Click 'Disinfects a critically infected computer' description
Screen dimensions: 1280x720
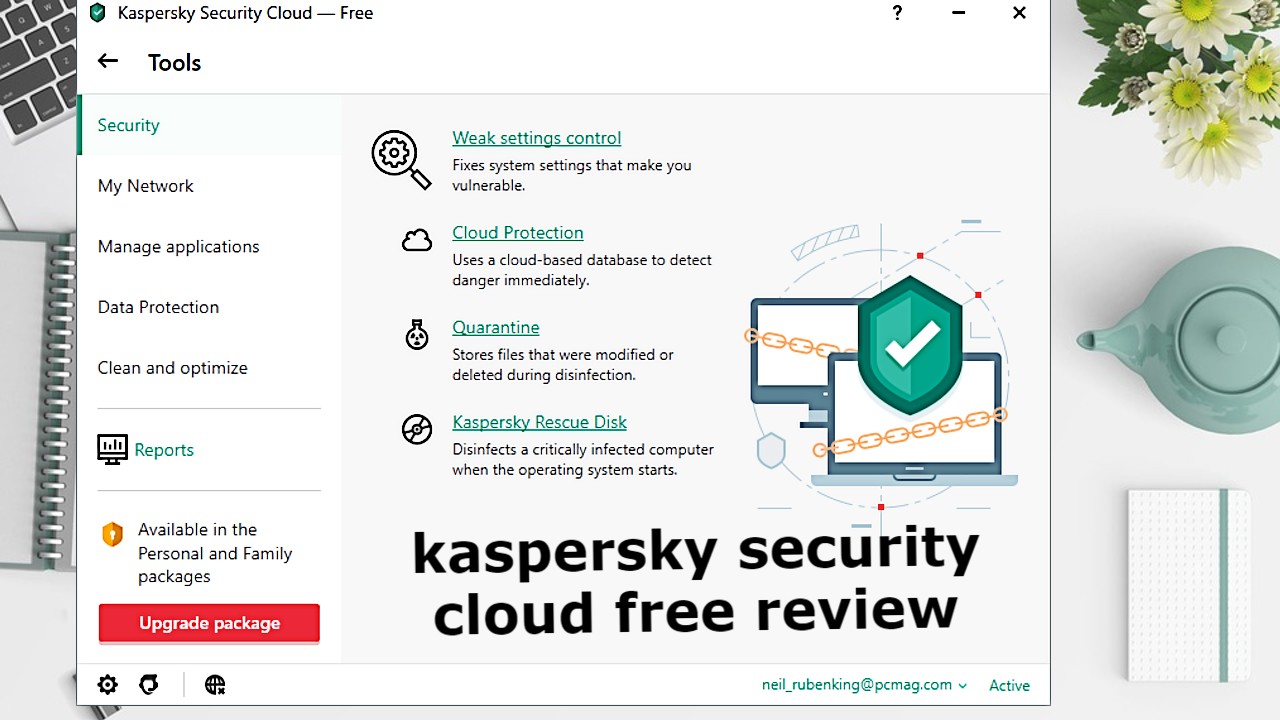583,460
